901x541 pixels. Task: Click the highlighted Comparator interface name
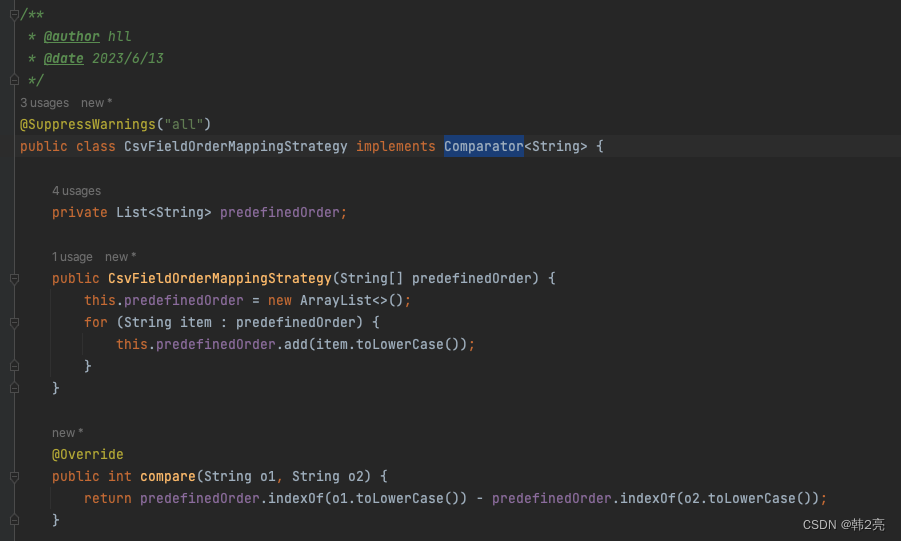(x=483, y=147)
